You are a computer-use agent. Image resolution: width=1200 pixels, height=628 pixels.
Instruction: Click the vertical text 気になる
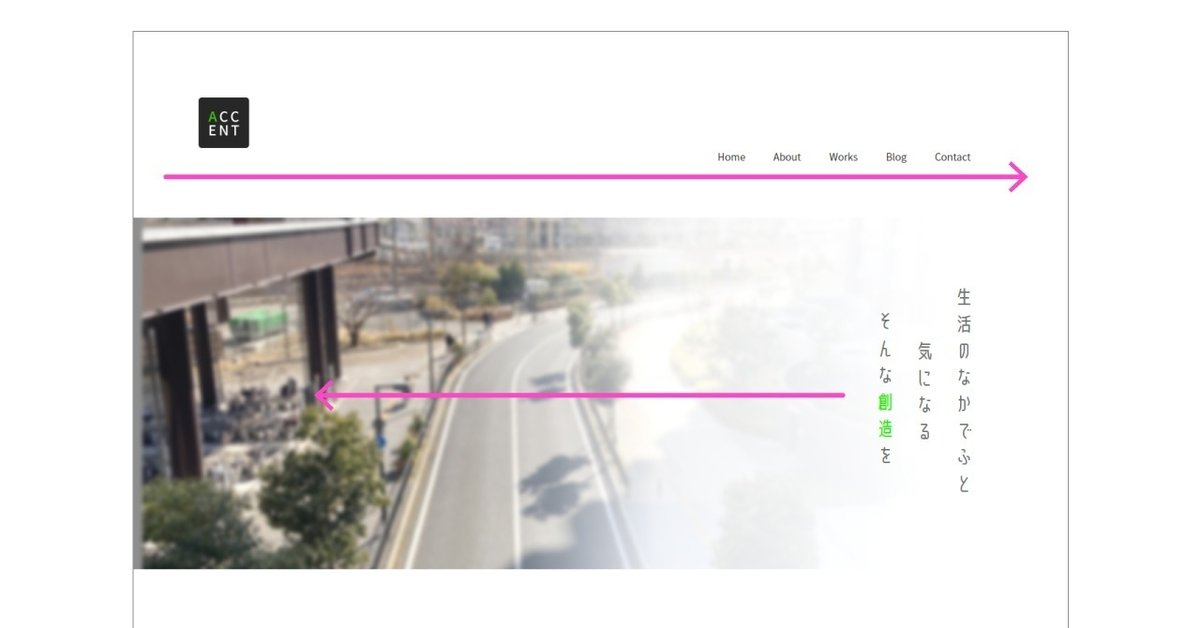point(925,391)
